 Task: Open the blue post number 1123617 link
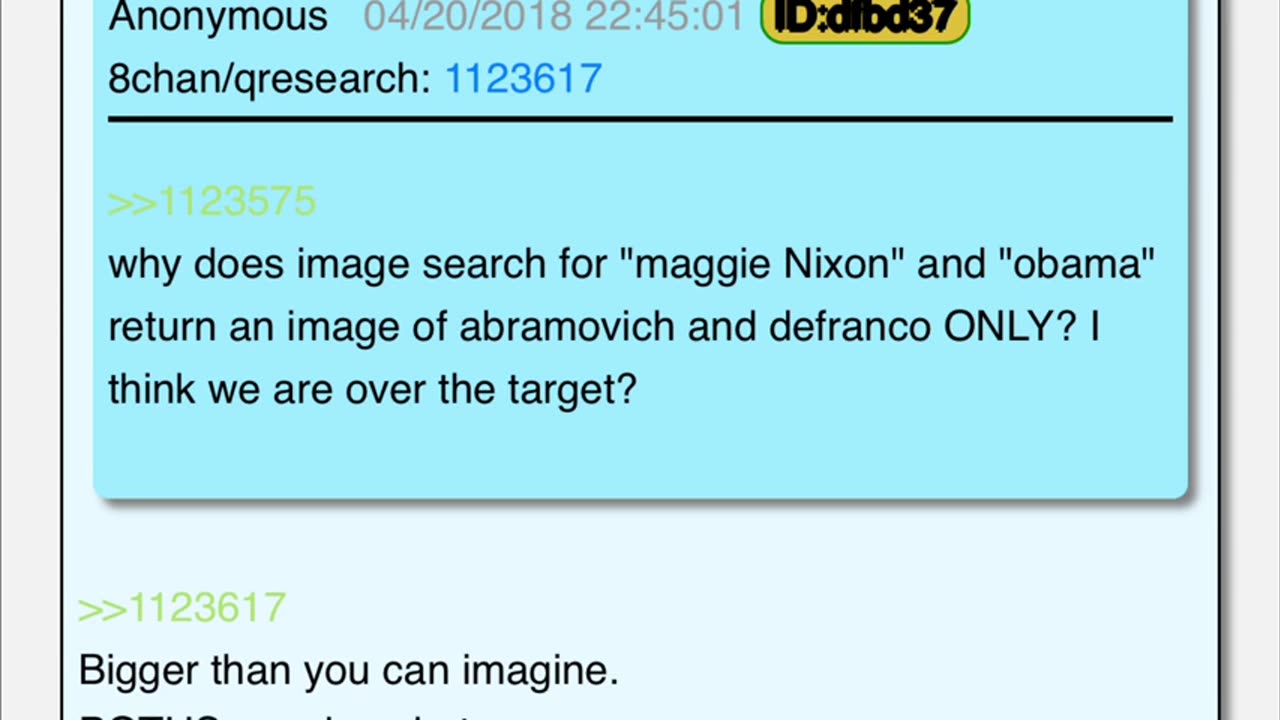pos(523,78)
